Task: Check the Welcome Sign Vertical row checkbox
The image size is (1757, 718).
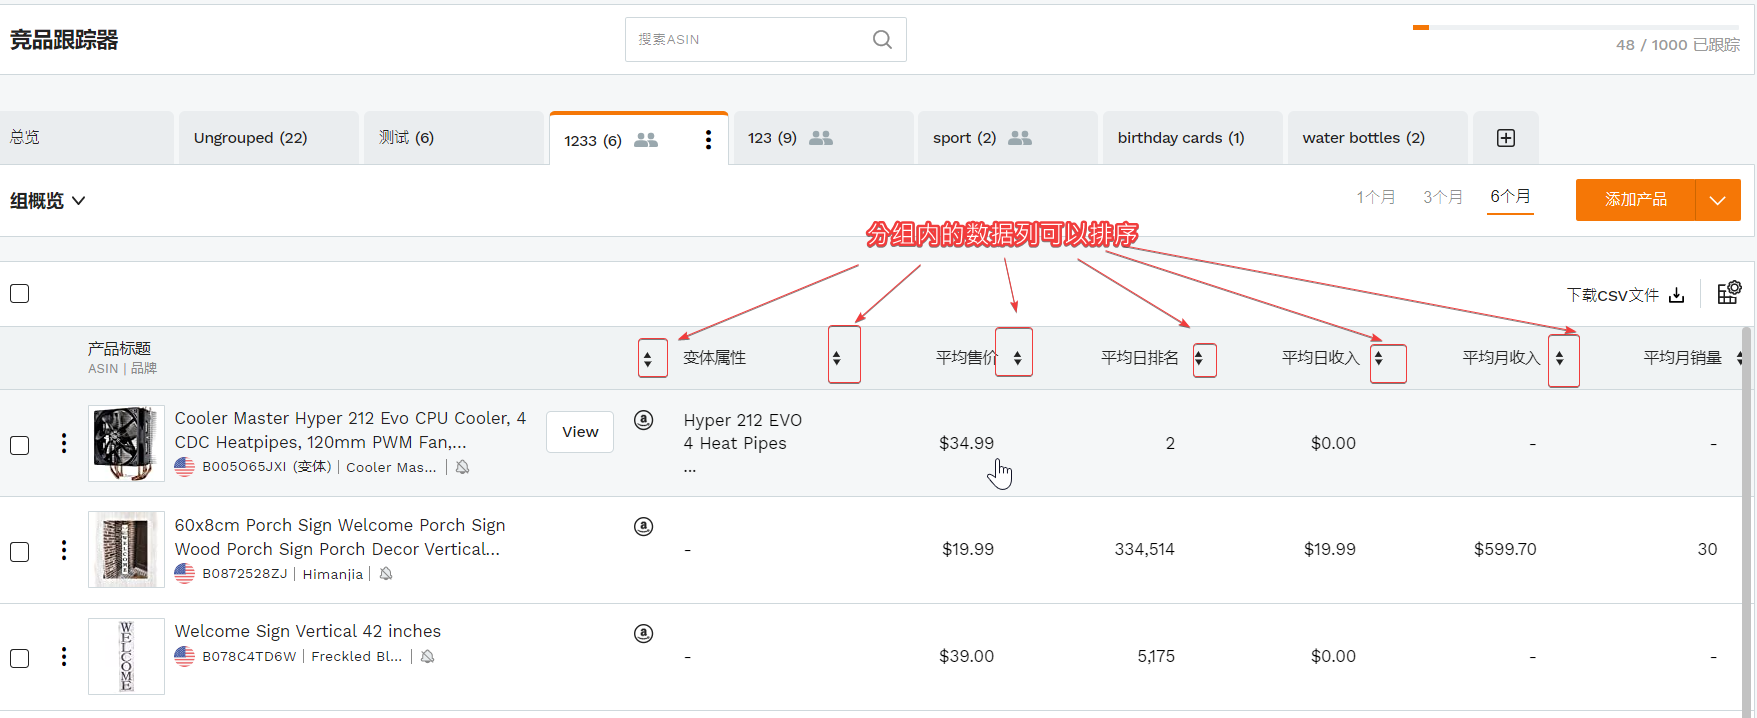Action: point(20,658)
